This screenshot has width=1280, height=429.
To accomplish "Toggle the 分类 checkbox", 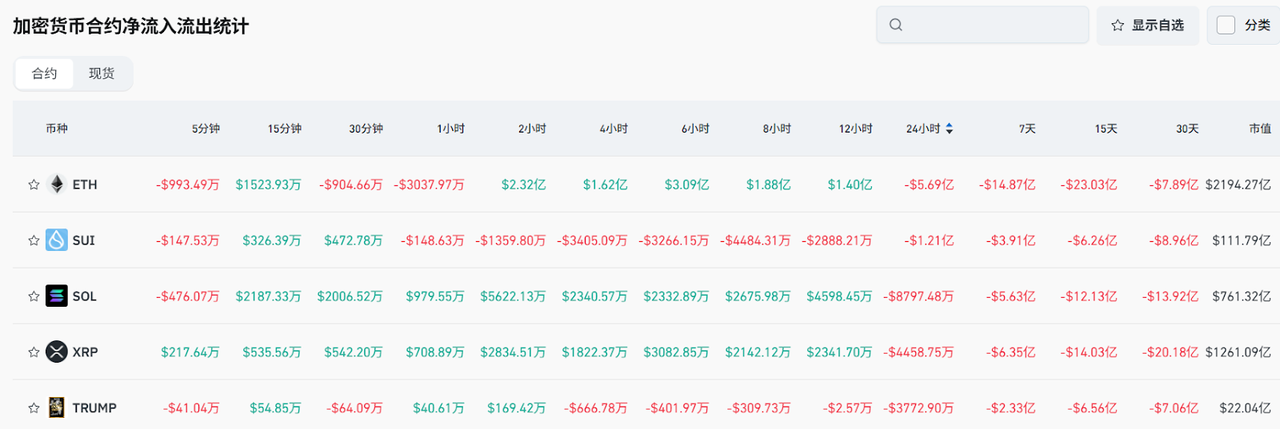I will [1226, 25].
